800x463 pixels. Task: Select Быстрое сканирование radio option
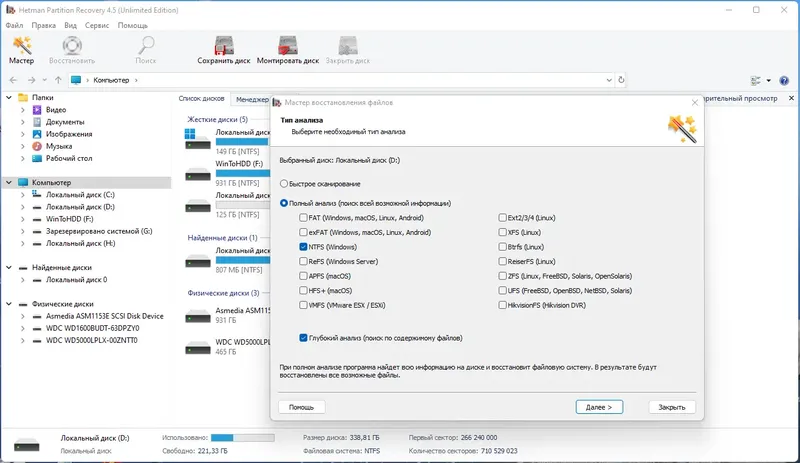pos(284,184)
